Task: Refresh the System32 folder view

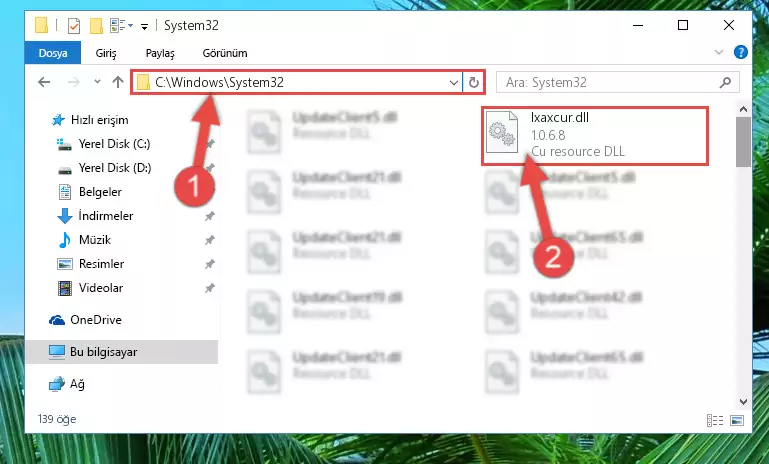Action: [473, 82]
